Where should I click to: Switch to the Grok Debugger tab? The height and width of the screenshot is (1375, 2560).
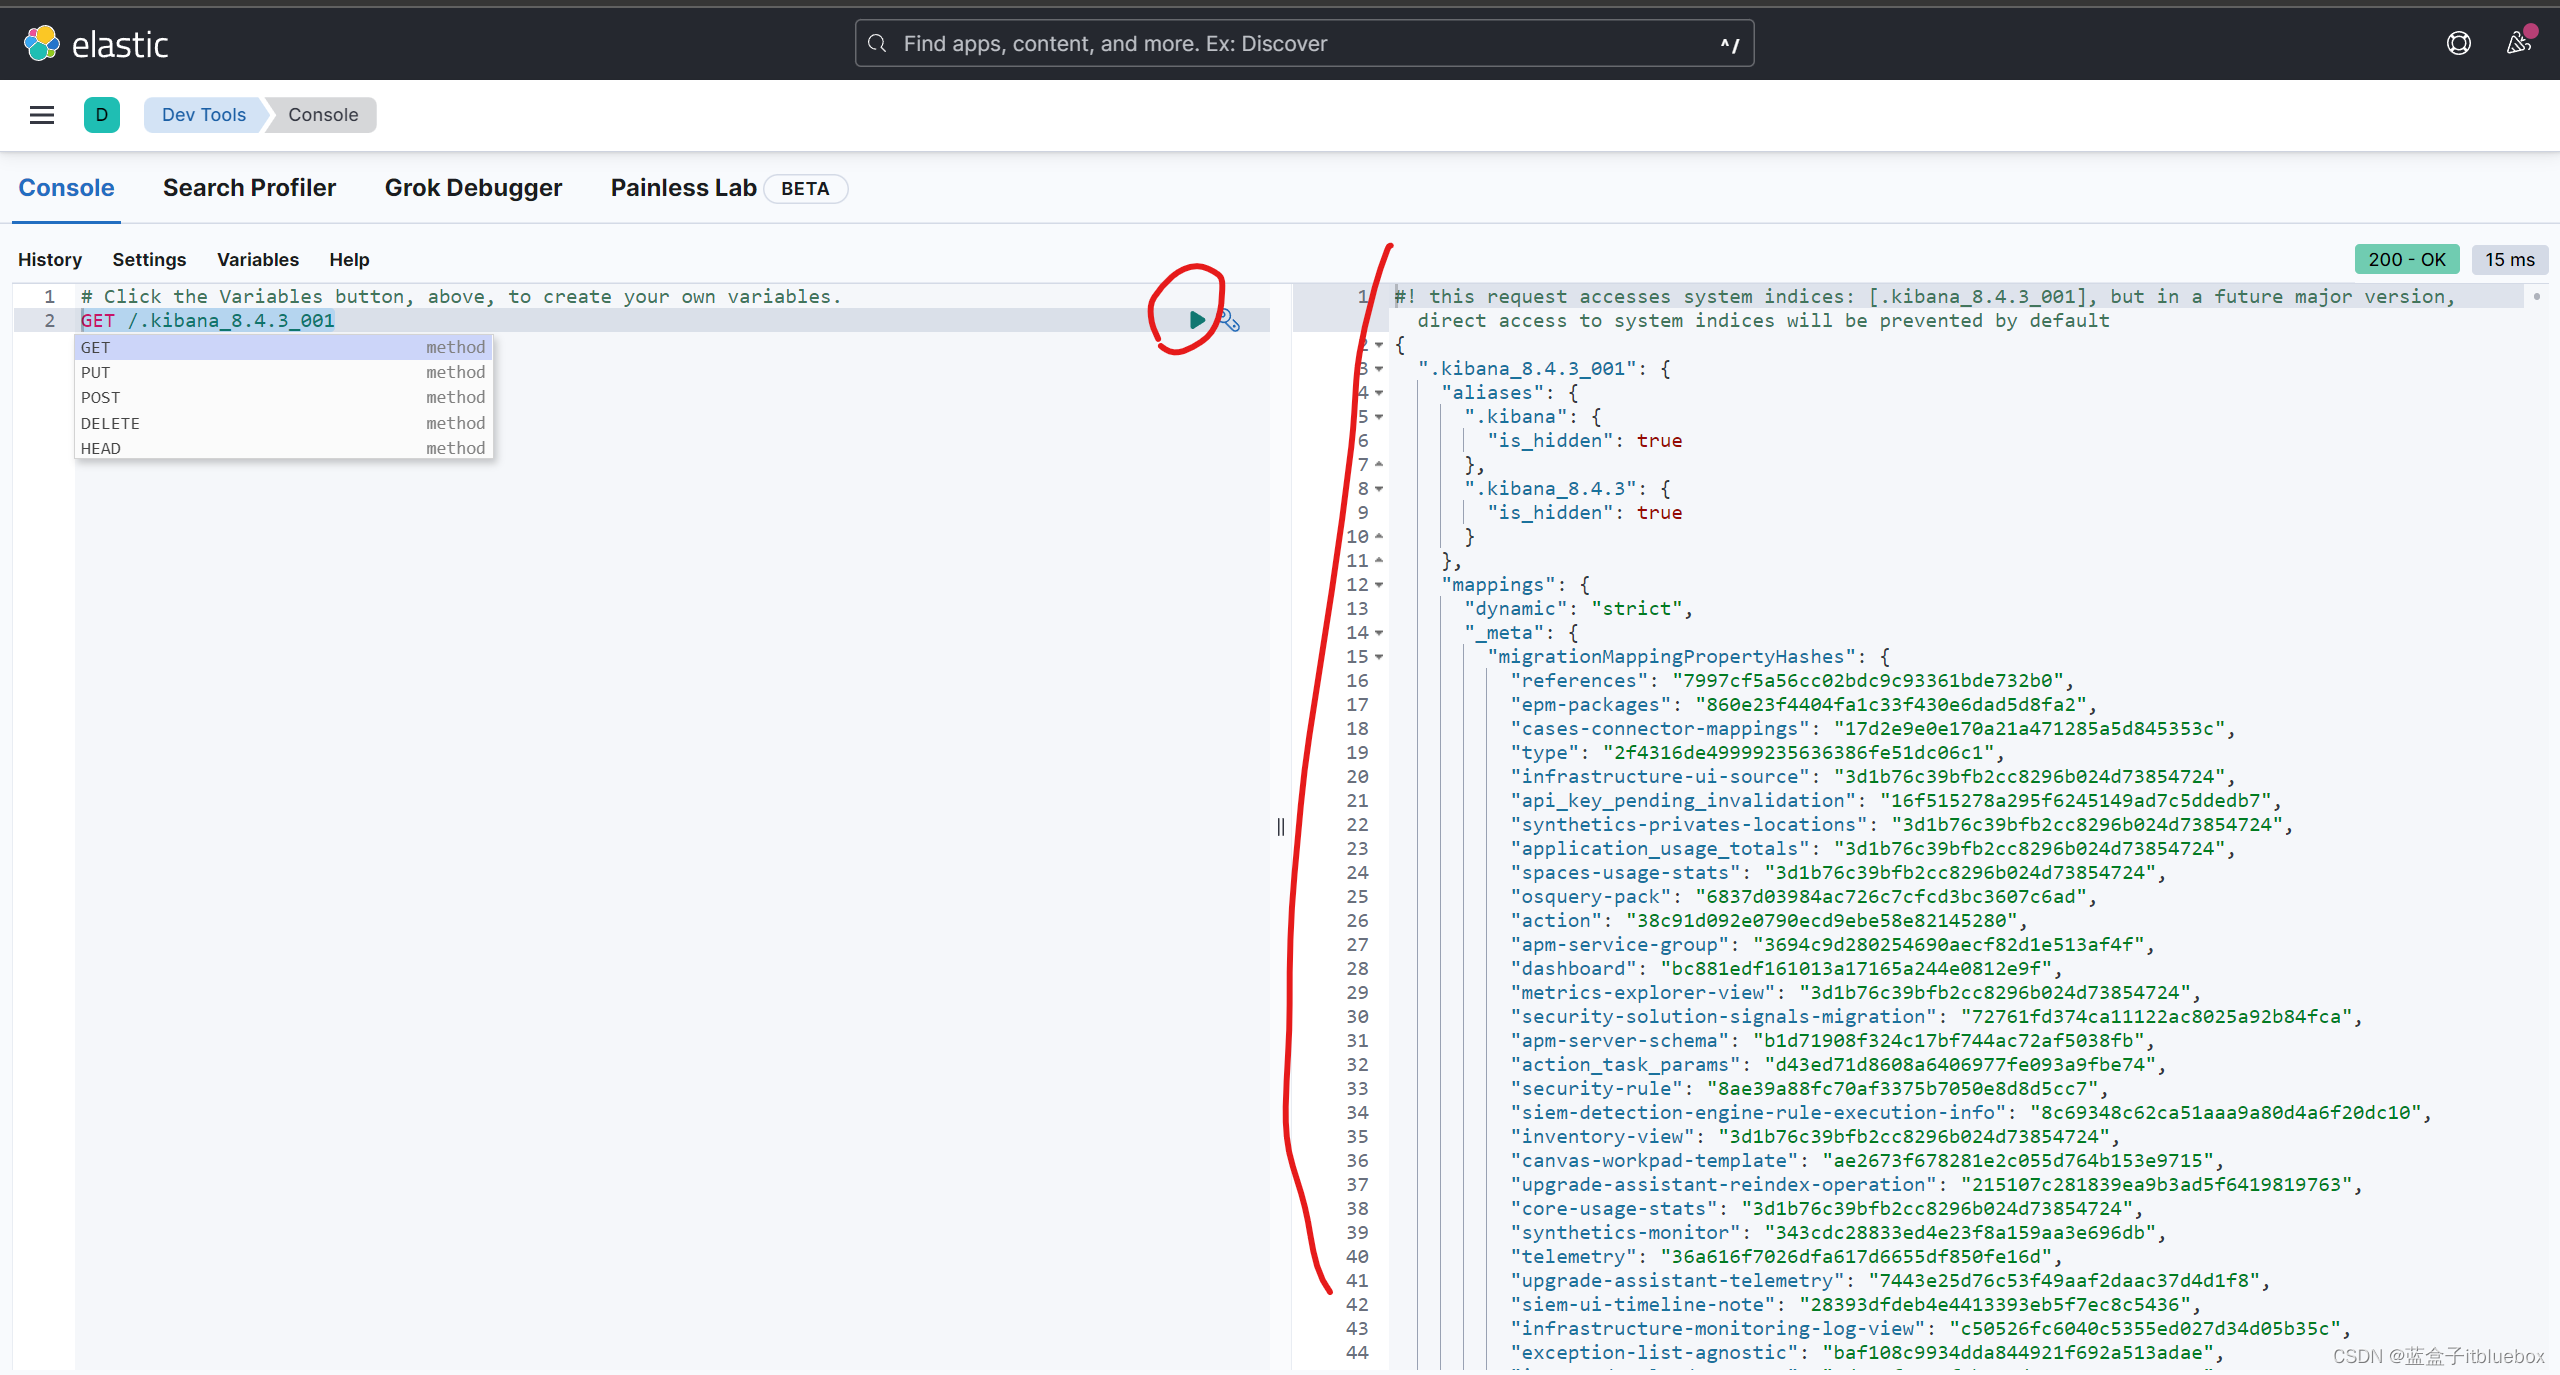click(x=472, y=186)
